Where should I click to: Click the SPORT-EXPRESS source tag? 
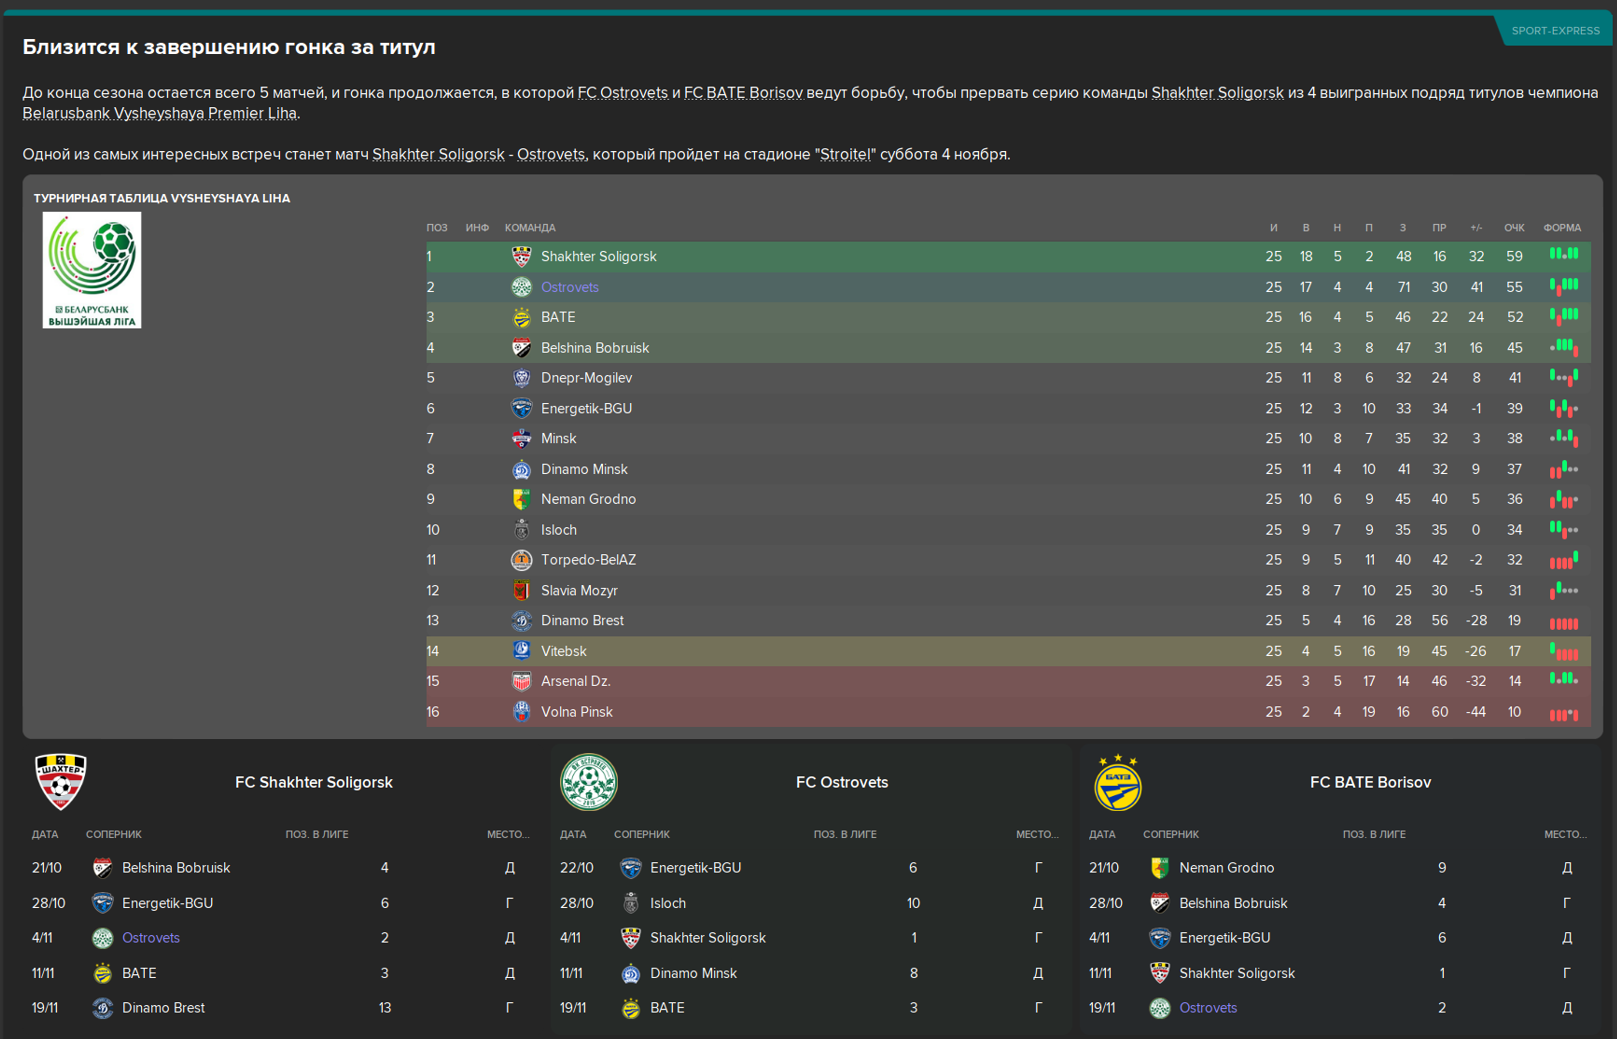point(1555,31)
